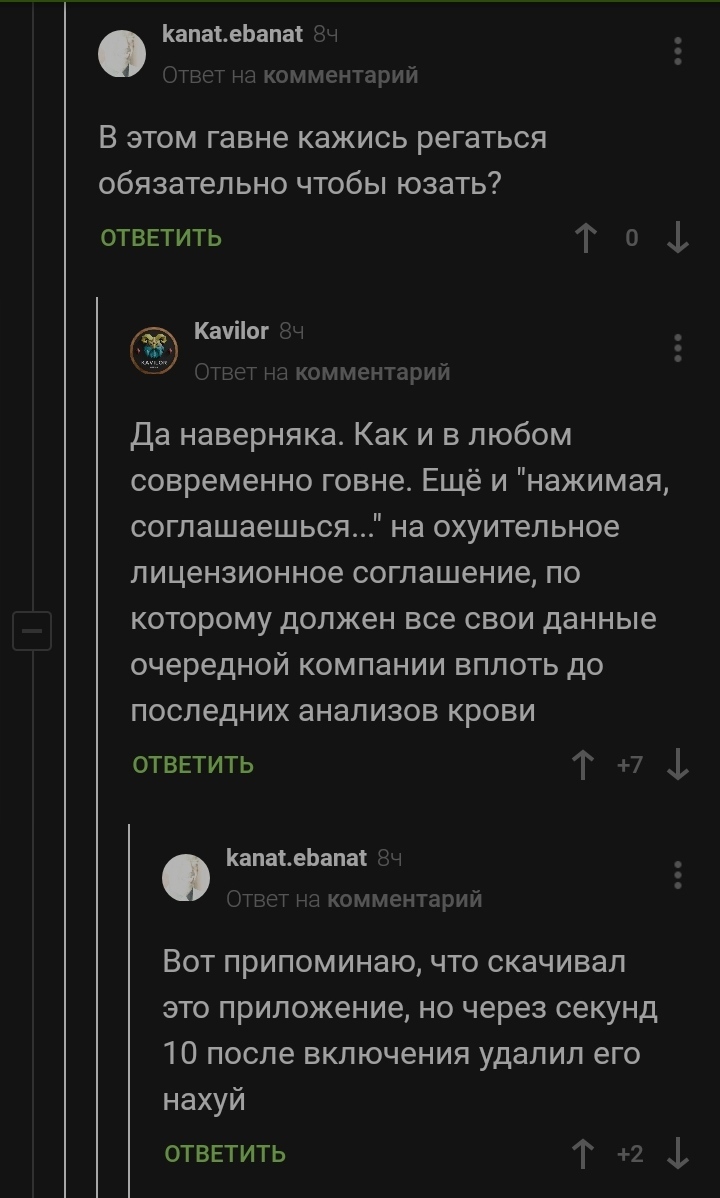Click kanat.ebanat's avatar on the top comment
Screen dimensions: 720x1198
(x=122, y=53)
